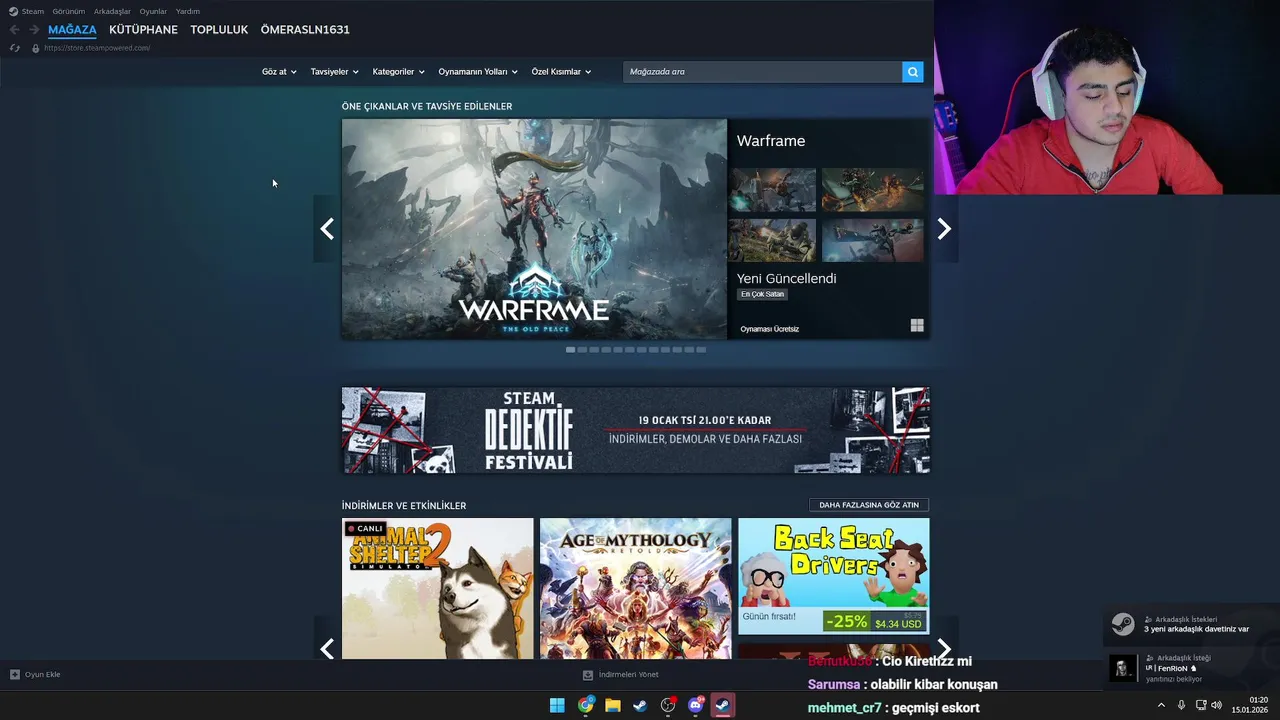Expand the Tavsiyeler dropdown
1280x720 pixels.
click(x=334, y=72)
